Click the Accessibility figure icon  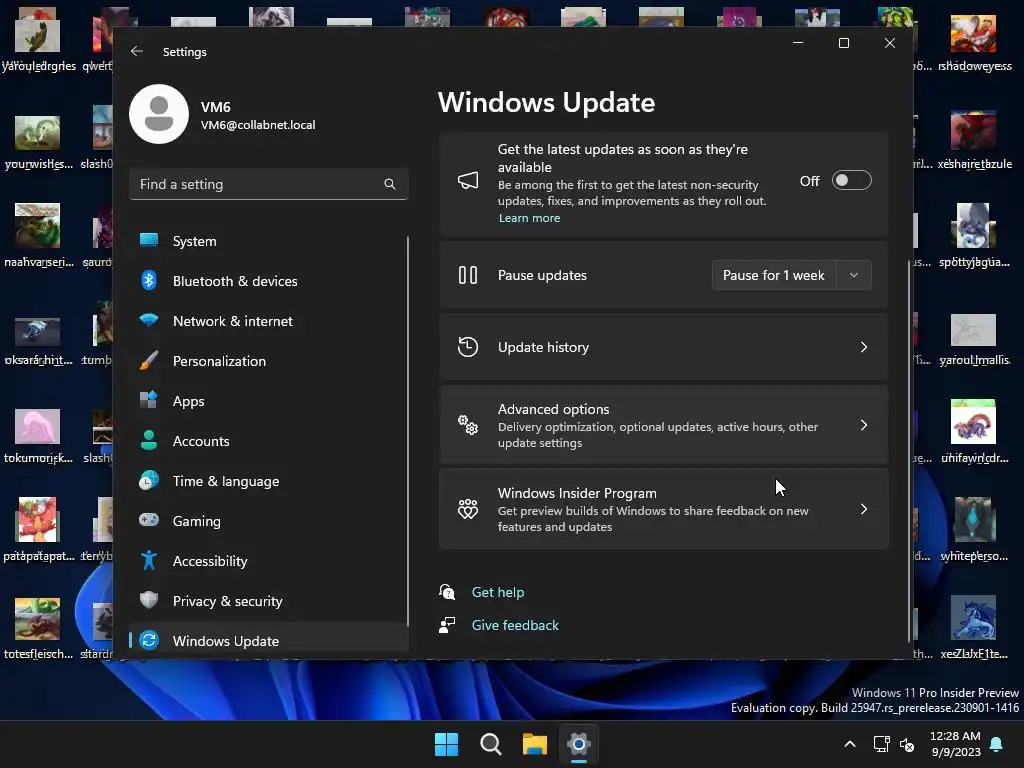[x=149, y=560]
